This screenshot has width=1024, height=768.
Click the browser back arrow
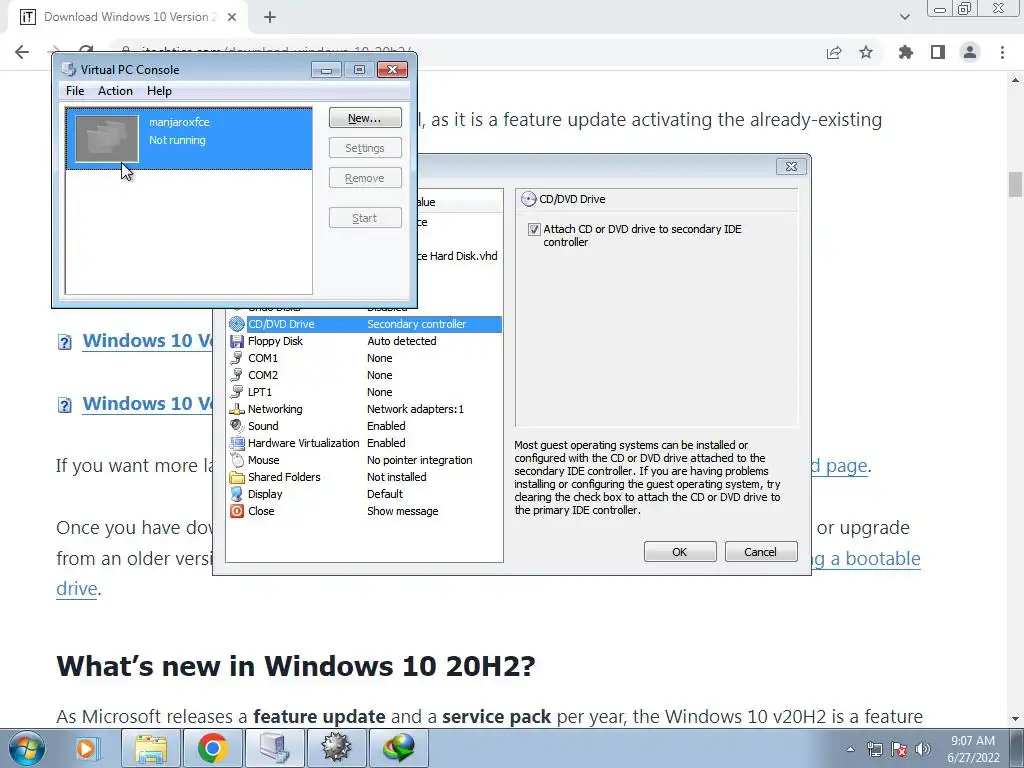point(22,52)
